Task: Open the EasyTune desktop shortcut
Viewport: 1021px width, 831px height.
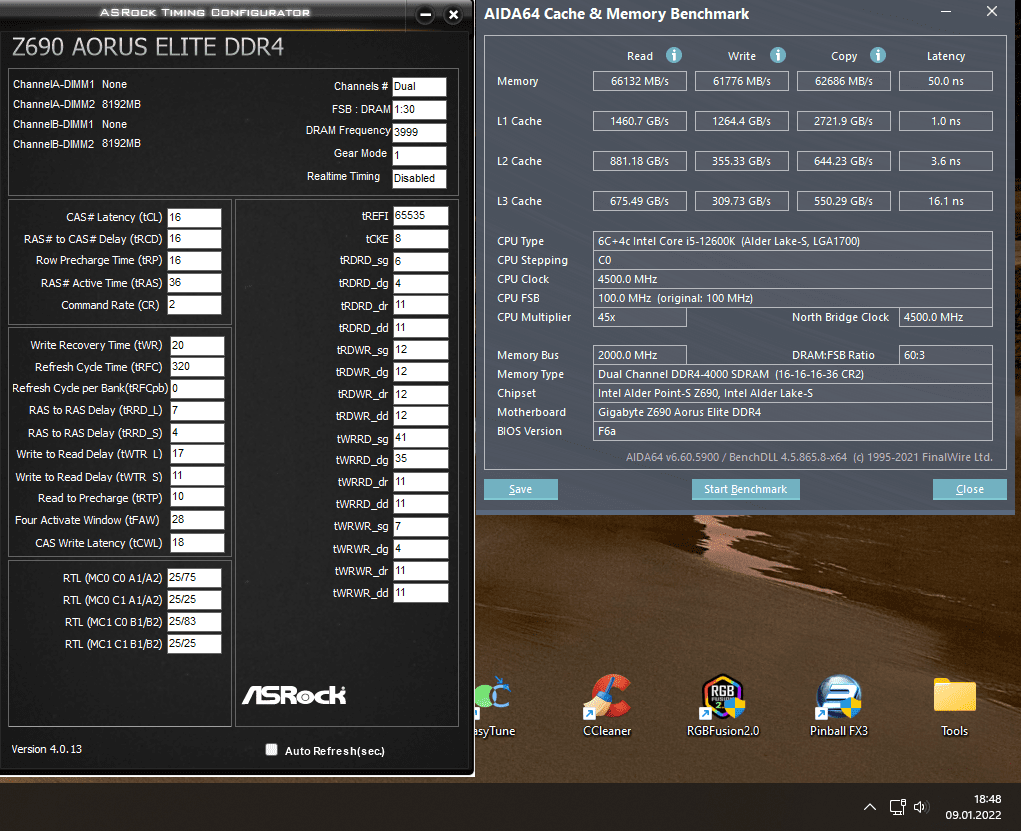Action: pyautogui.click(x=496, y=706)
